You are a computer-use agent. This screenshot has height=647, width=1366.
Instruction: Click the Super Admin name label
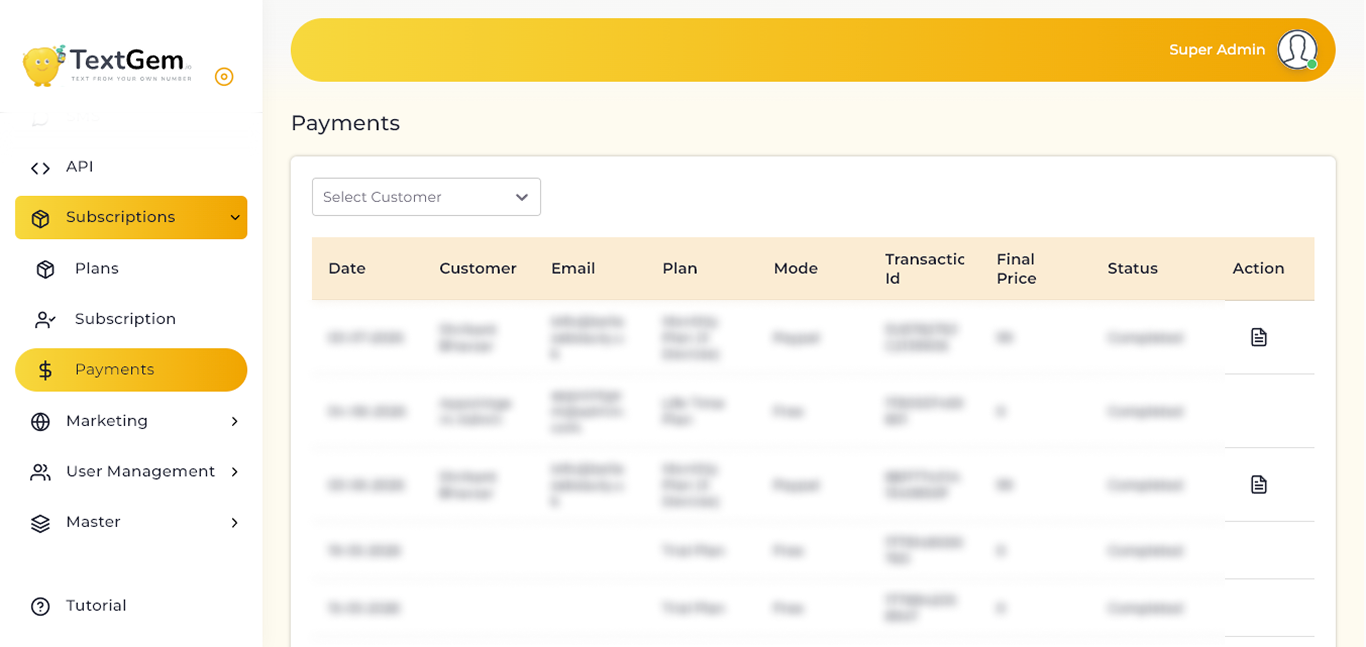point(1217,50)
